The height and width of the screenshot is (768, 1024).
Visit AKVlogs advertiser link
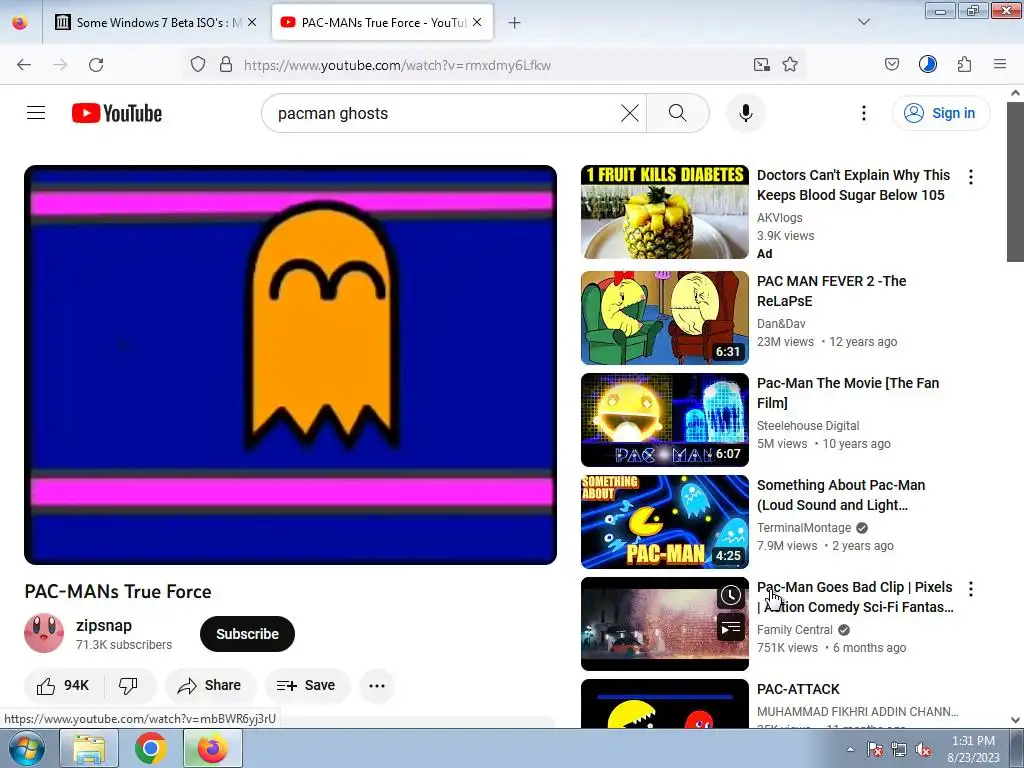coord(780,217)
